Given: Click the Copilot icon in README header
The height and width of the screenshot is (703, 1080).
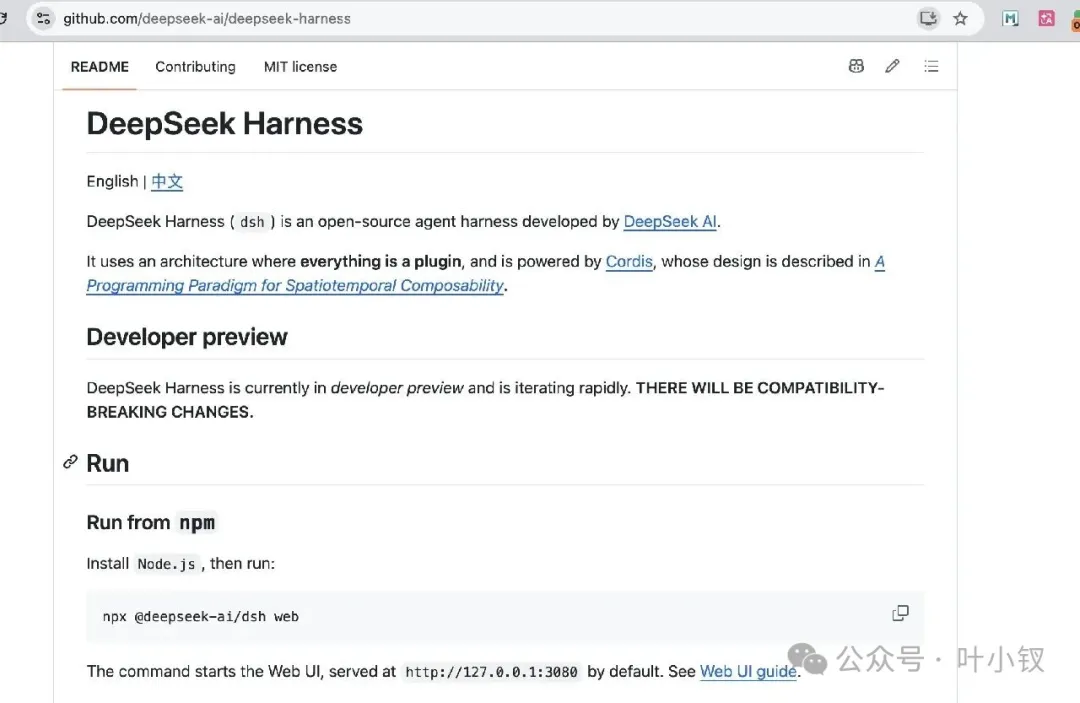Looking at the screenshot, I should click(x=856, y=66).
